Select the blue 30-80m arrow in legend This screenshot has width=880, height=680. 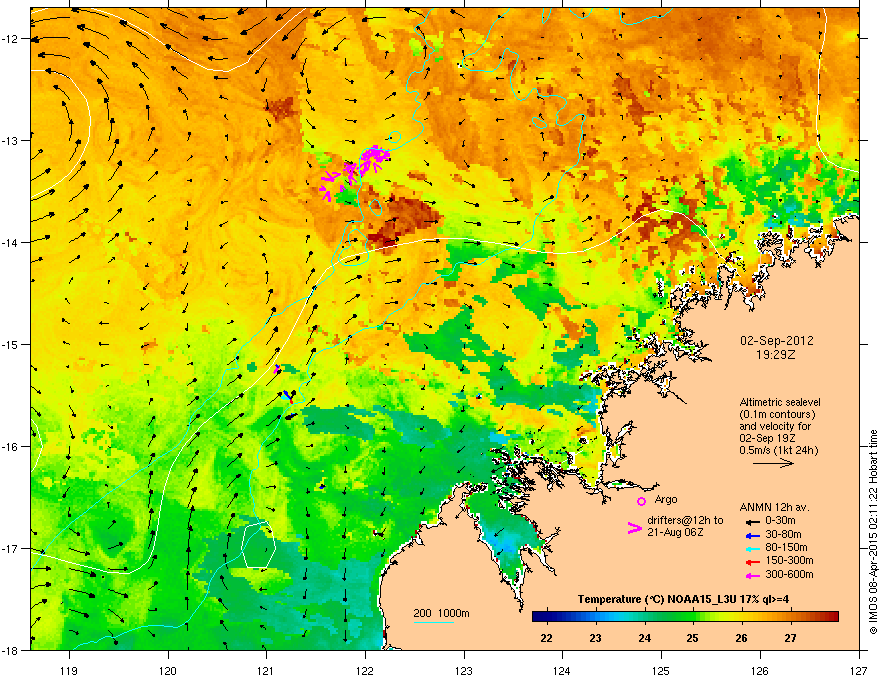tap(752, 535)
